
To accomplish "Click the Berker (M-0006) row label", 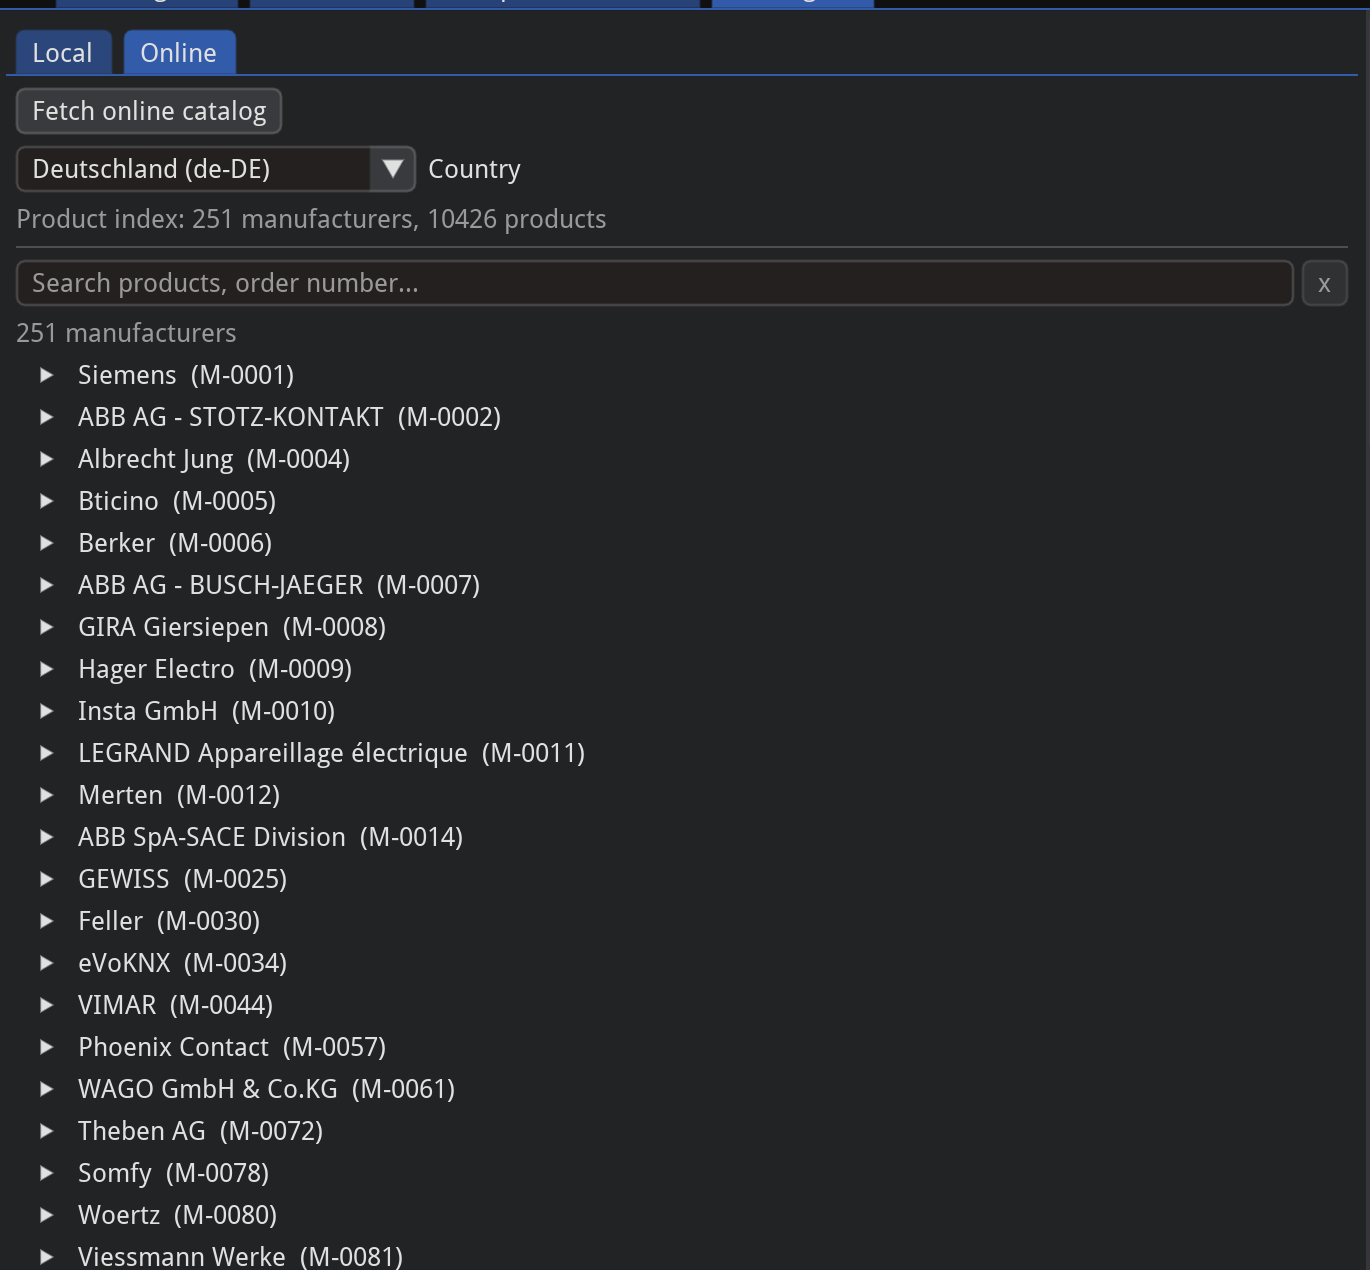I will coord(175,543).
